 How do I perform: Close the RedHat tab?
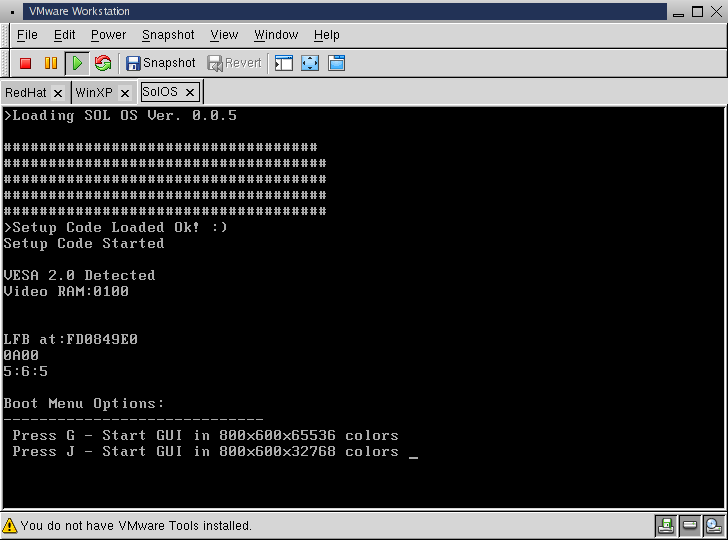[58, 94]
